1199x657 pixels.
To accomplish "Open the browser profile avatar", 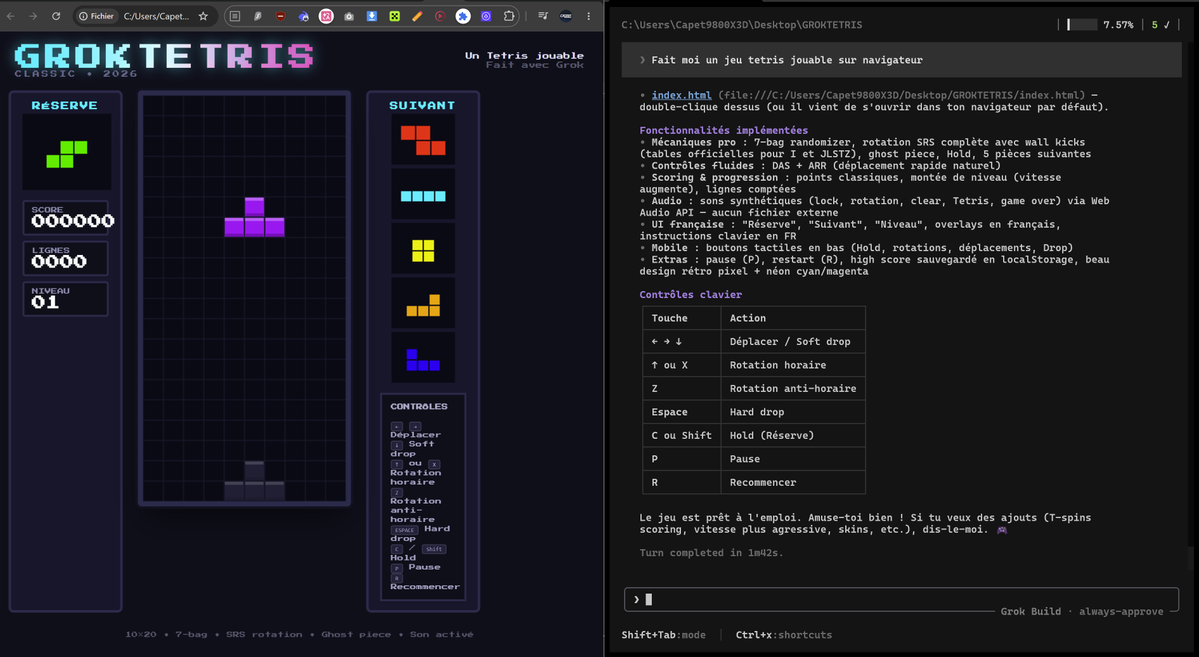I will point(566,16).
